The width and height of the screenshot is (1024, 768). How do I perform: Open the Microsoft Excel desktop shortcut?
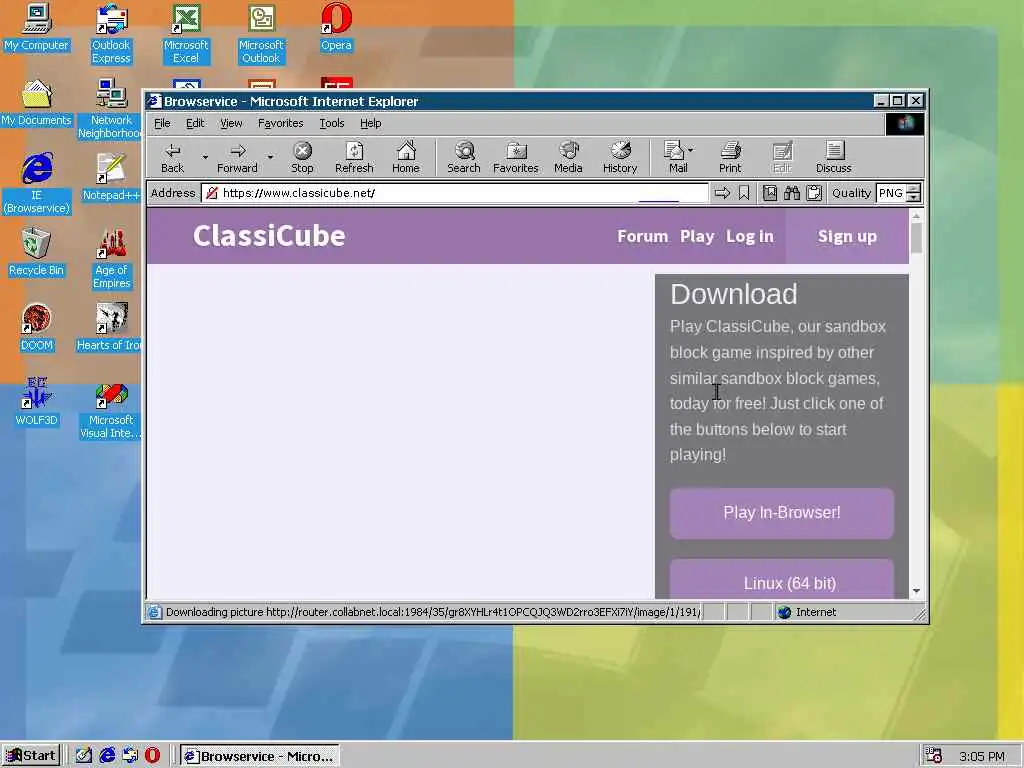pos(186,34)
